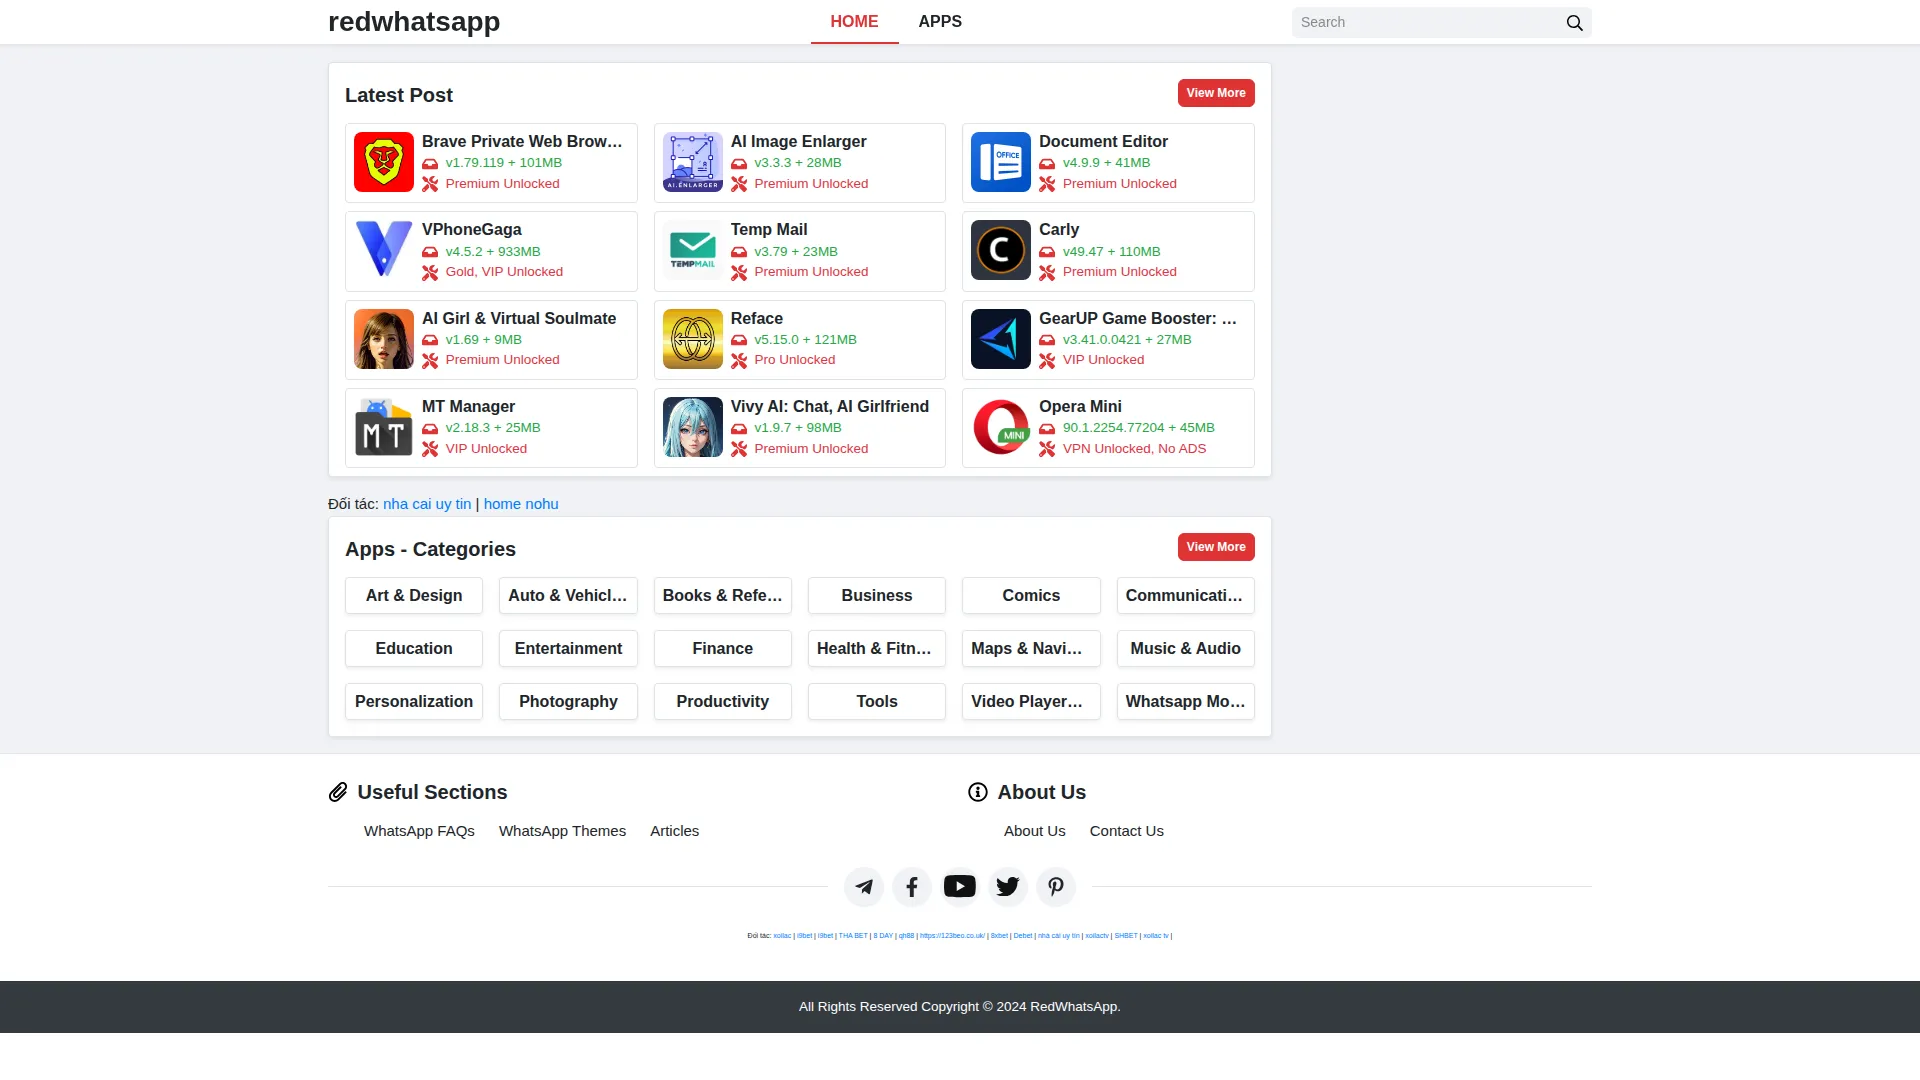Open the WhatsApp FAQs link
1920x1080 pixels.
tap(419, 831)
